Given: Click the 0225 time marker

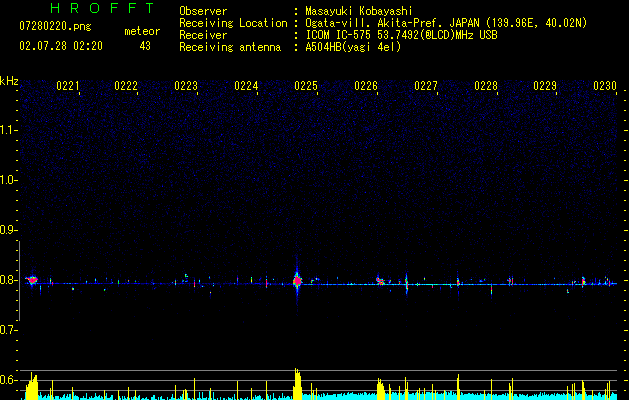Looking at the screenshot, I should click(x=306, y=86).
